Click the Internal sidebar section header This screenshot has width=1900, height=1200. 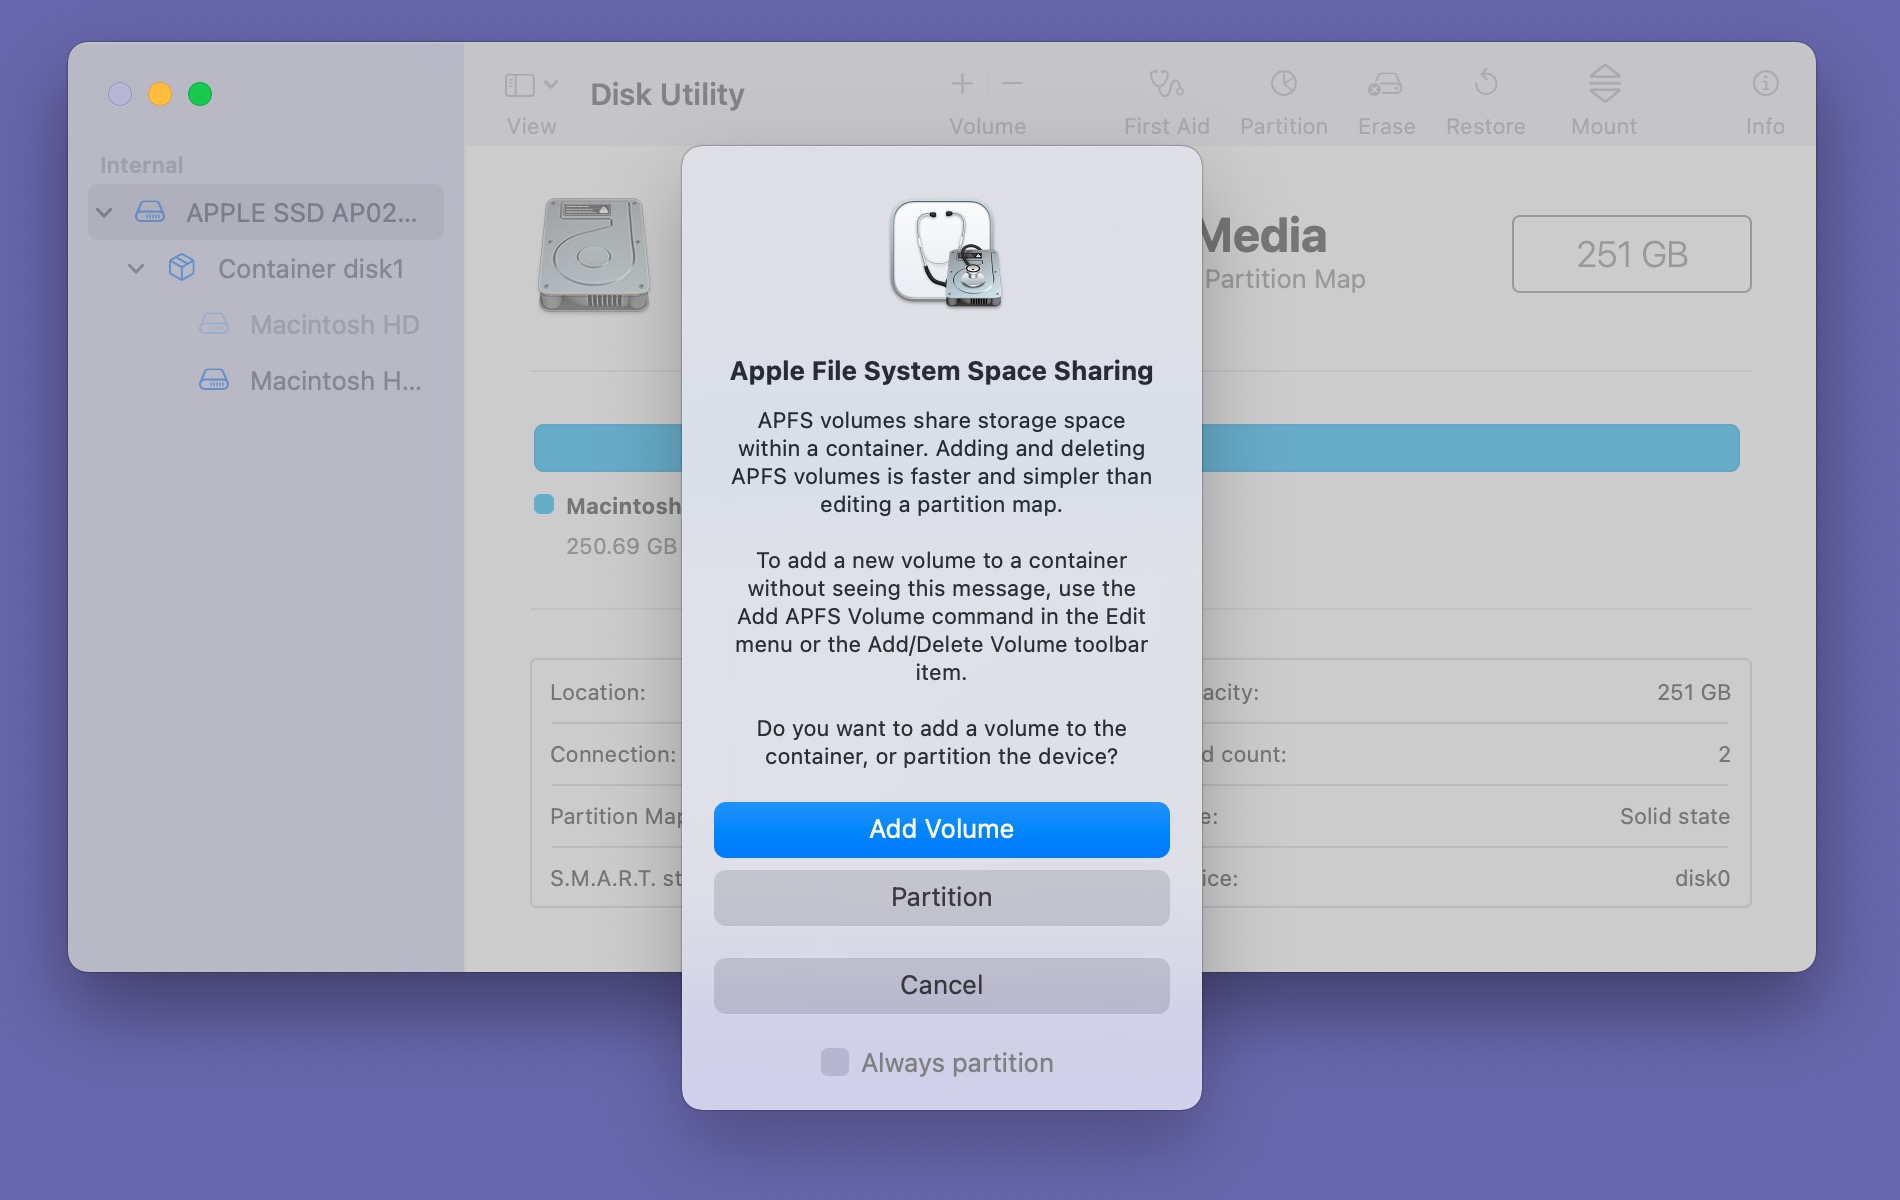click(x=141, y=165)
